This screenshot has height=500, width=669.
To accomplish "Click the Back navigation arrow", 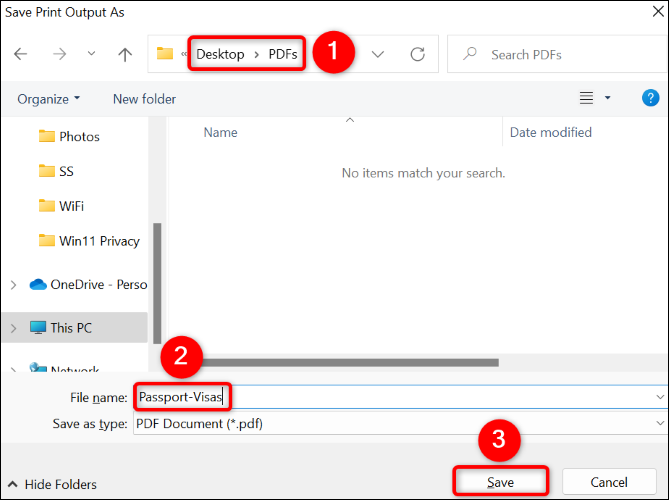I will pyautogui.click(x=21, y=55).
